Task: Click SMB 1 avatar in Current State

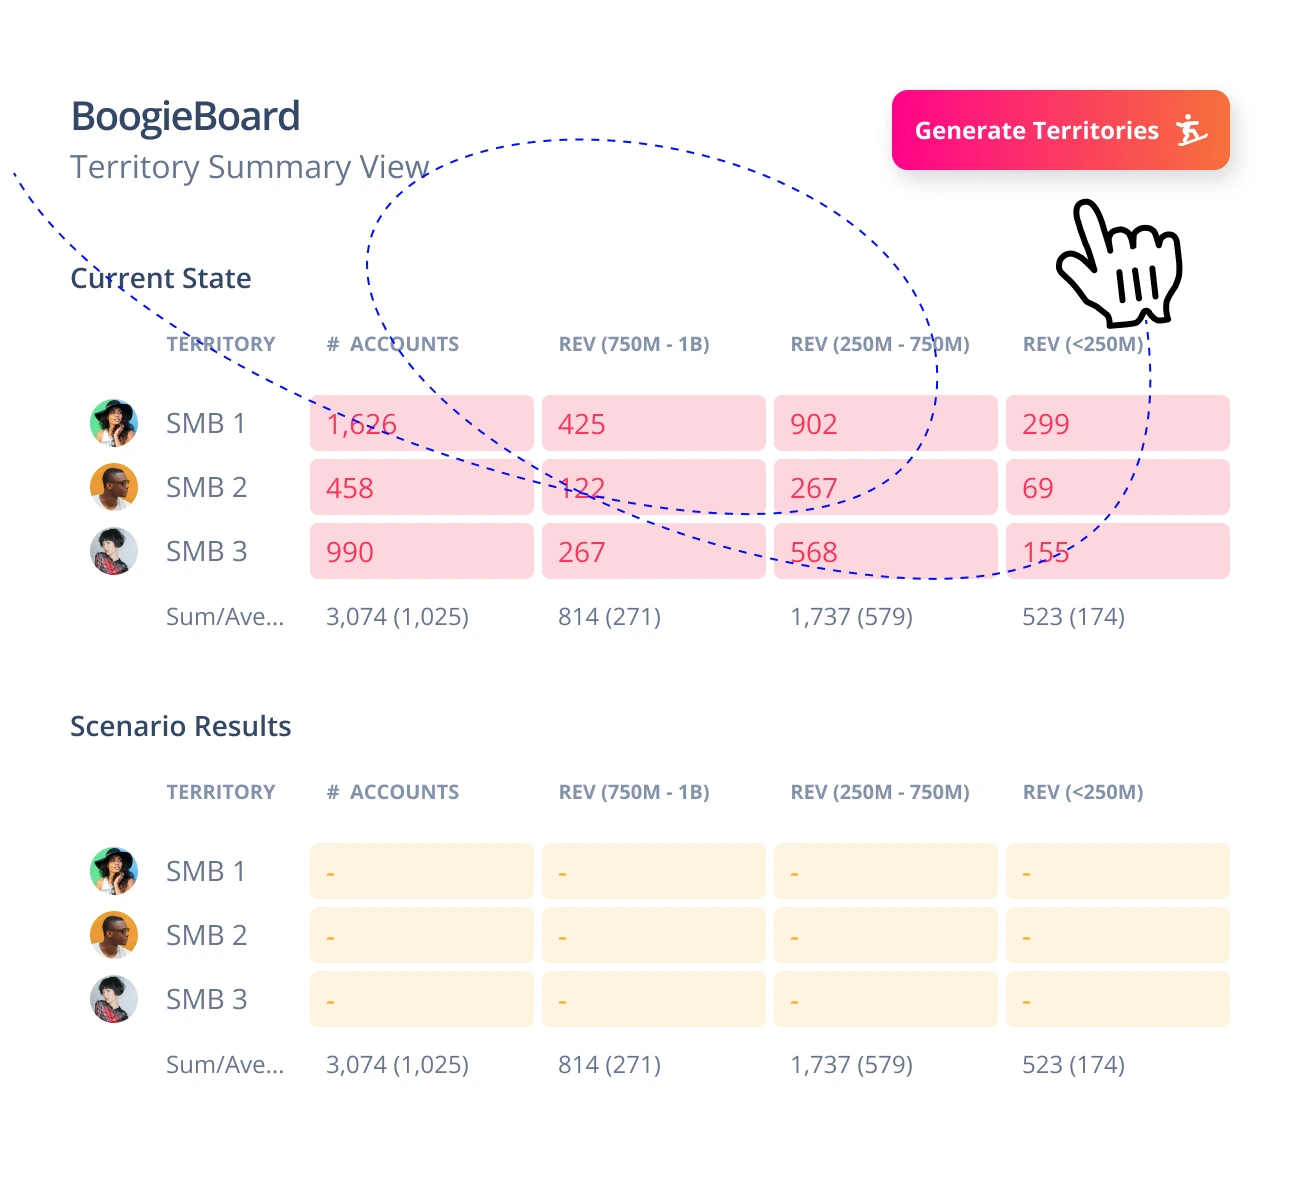Action: 114,423
